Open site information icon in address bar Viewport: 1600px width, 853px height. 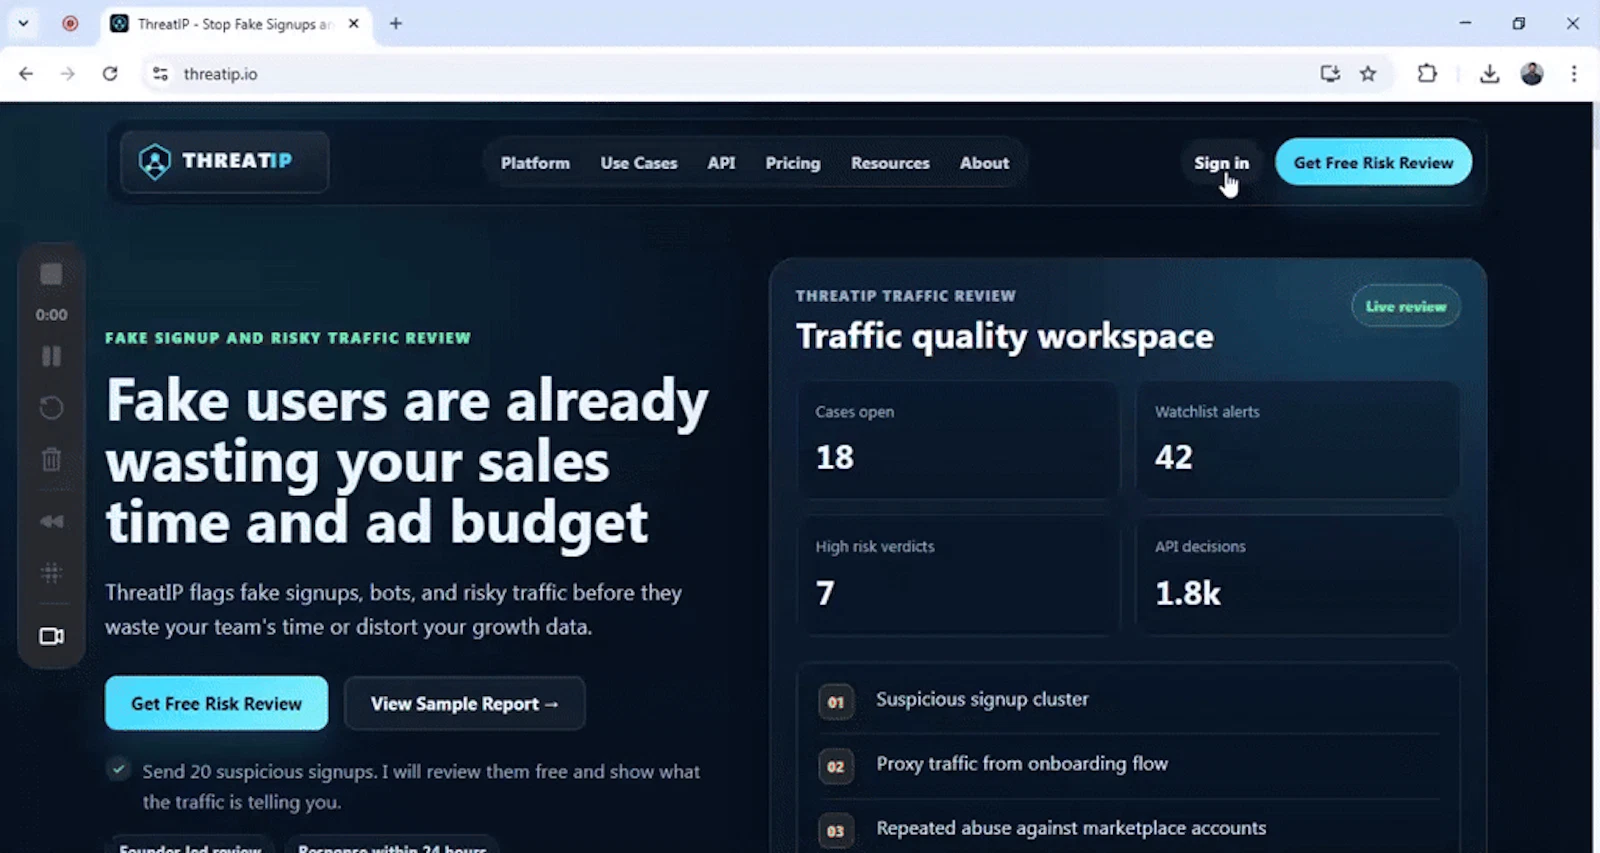[x=160, y=74]
